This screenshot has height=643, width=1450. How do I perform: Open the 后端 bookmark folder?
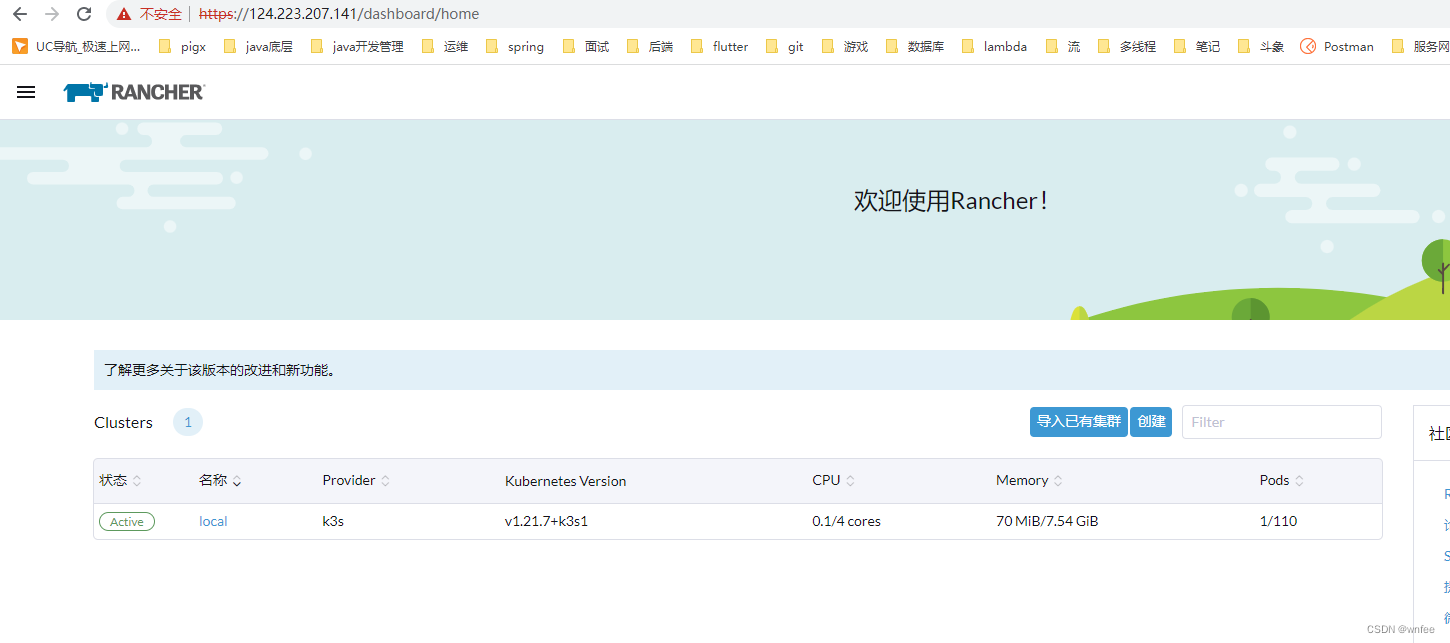[x=649, y=46]
